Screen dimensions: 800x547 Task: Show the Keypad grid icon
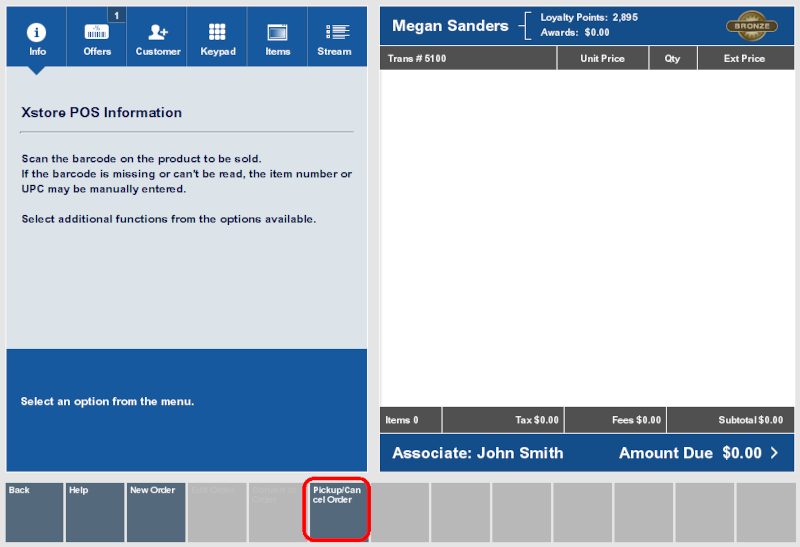[x=217, y=32]
